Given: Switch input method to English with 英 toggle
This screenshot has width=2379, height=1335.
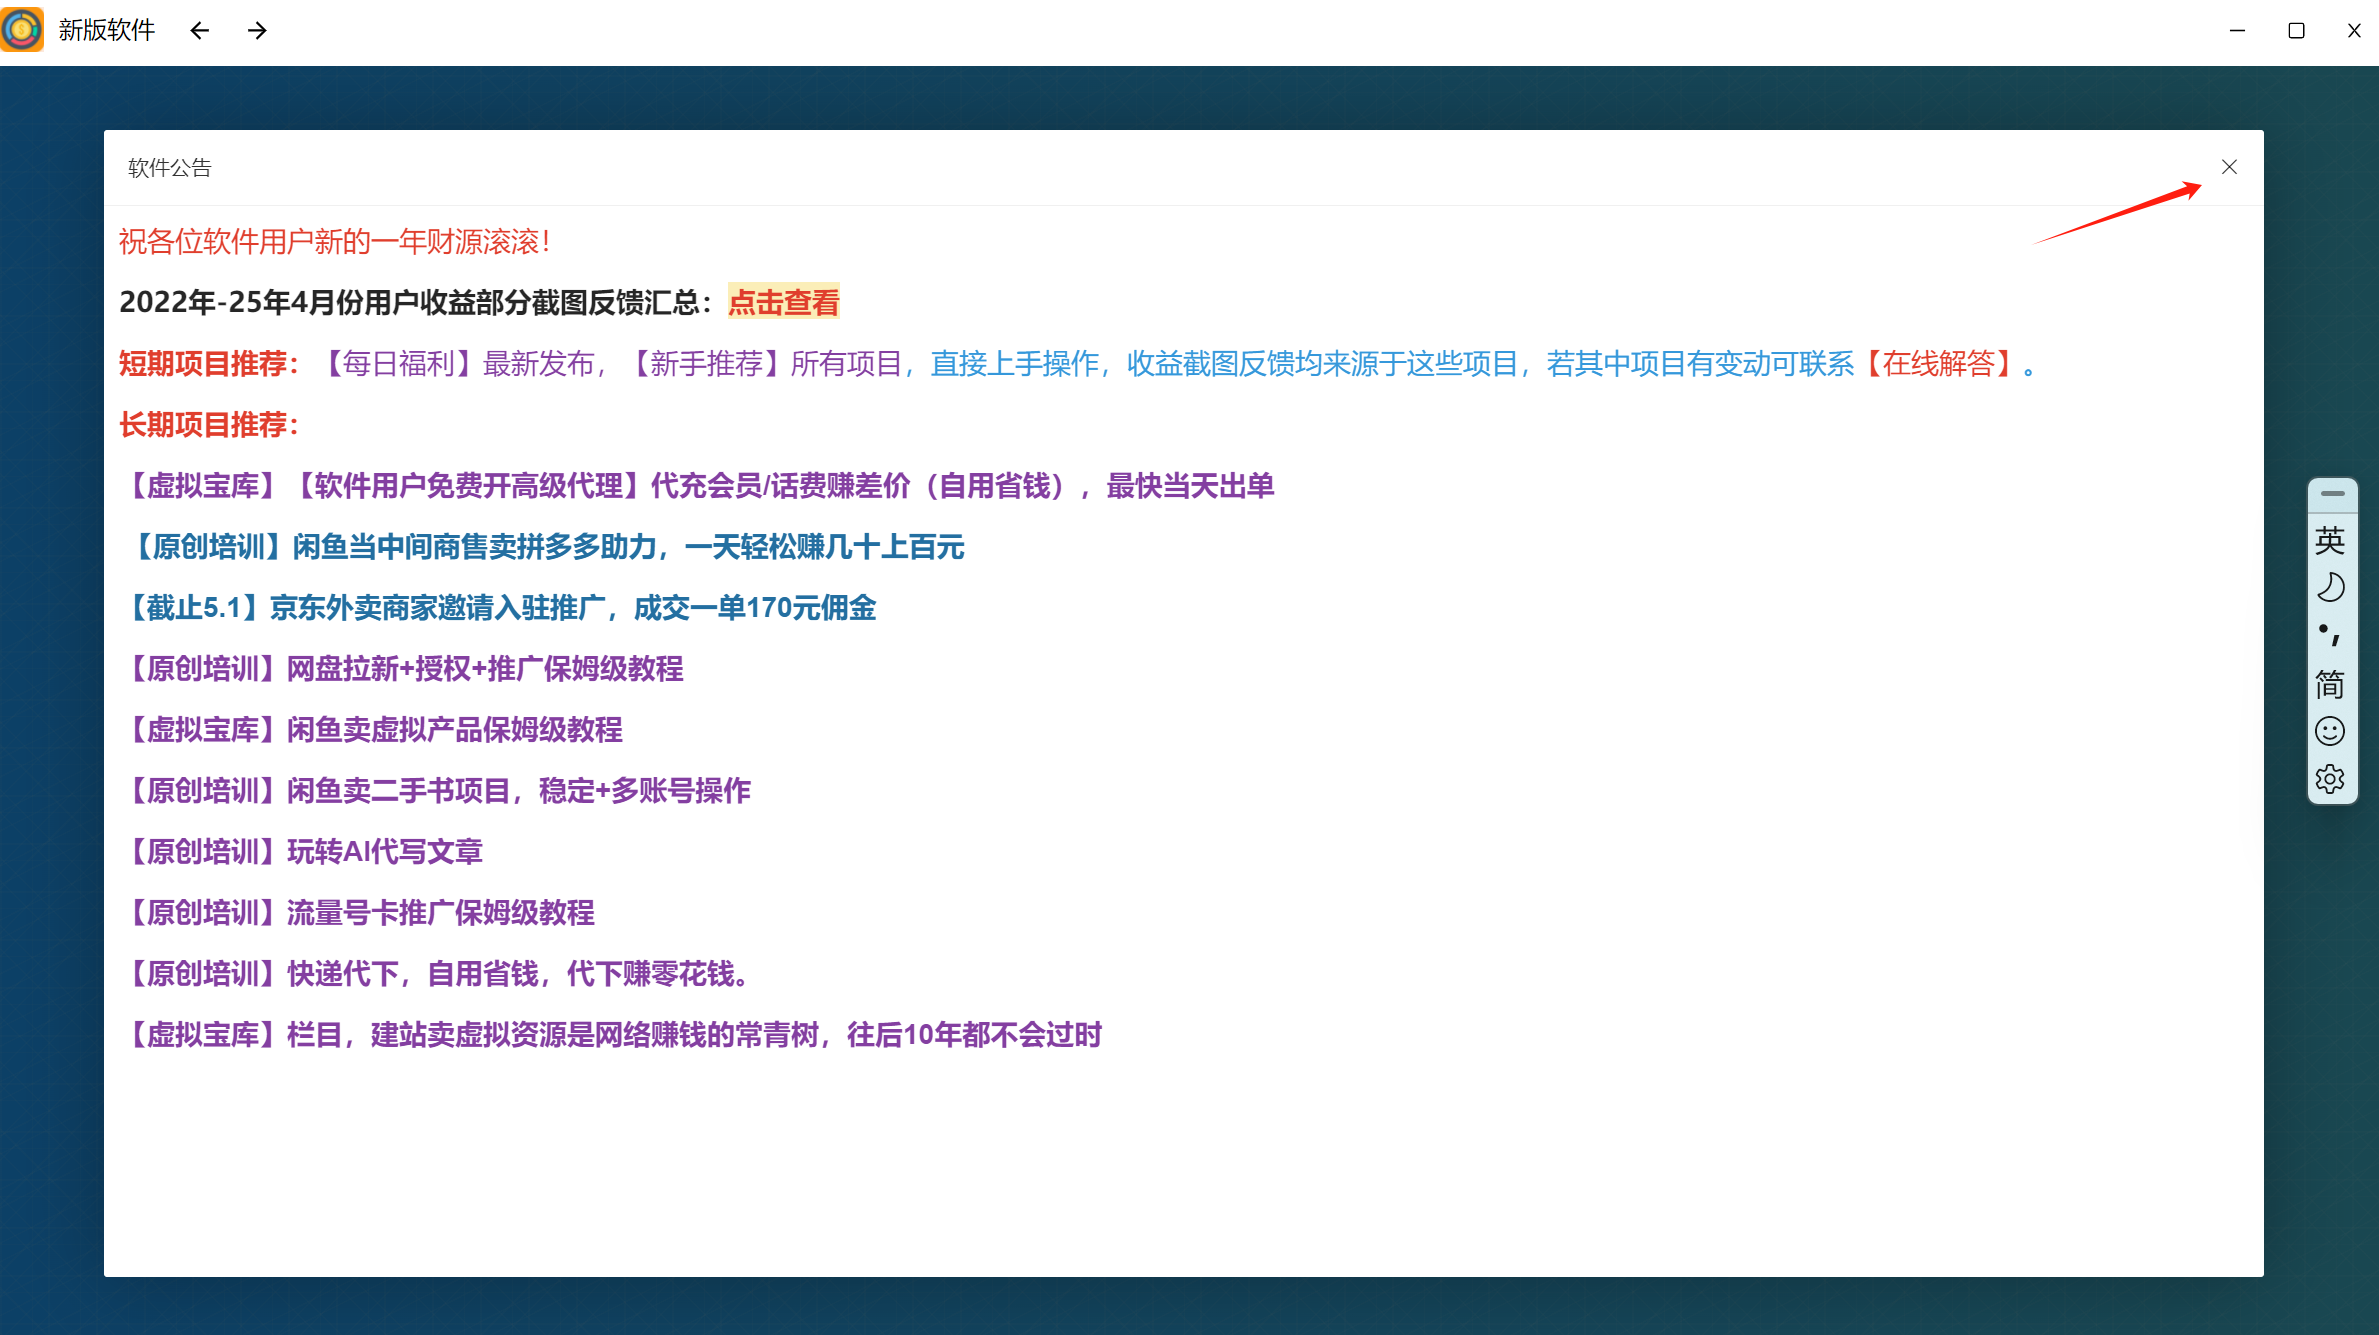Looking at the screenshot, I should pyautogui.click(x=2330, y=540).
